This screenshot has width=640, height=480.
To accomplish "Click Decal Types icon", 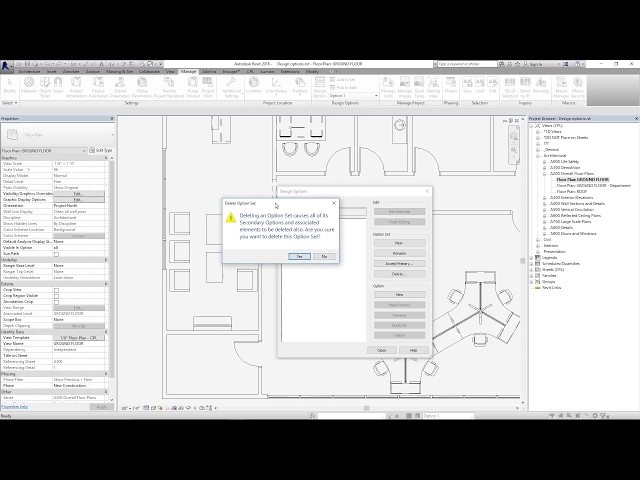I will pyautogui.click(x=419, y=87).
